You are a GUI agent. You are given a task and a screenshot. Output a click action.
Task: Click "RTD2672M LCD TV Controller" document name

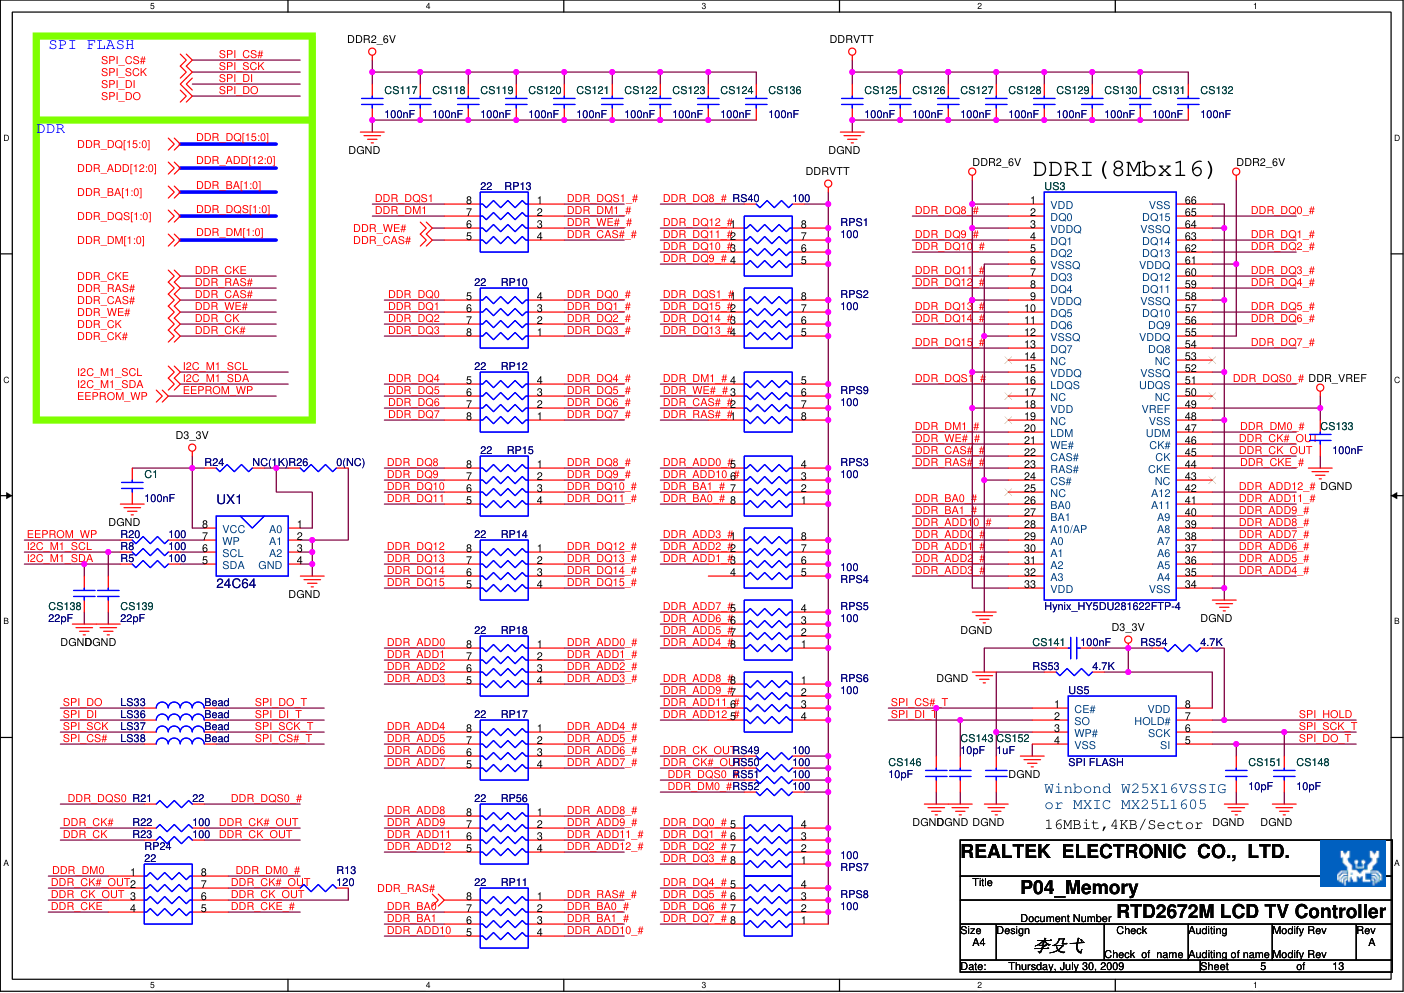coord(1251,912)
